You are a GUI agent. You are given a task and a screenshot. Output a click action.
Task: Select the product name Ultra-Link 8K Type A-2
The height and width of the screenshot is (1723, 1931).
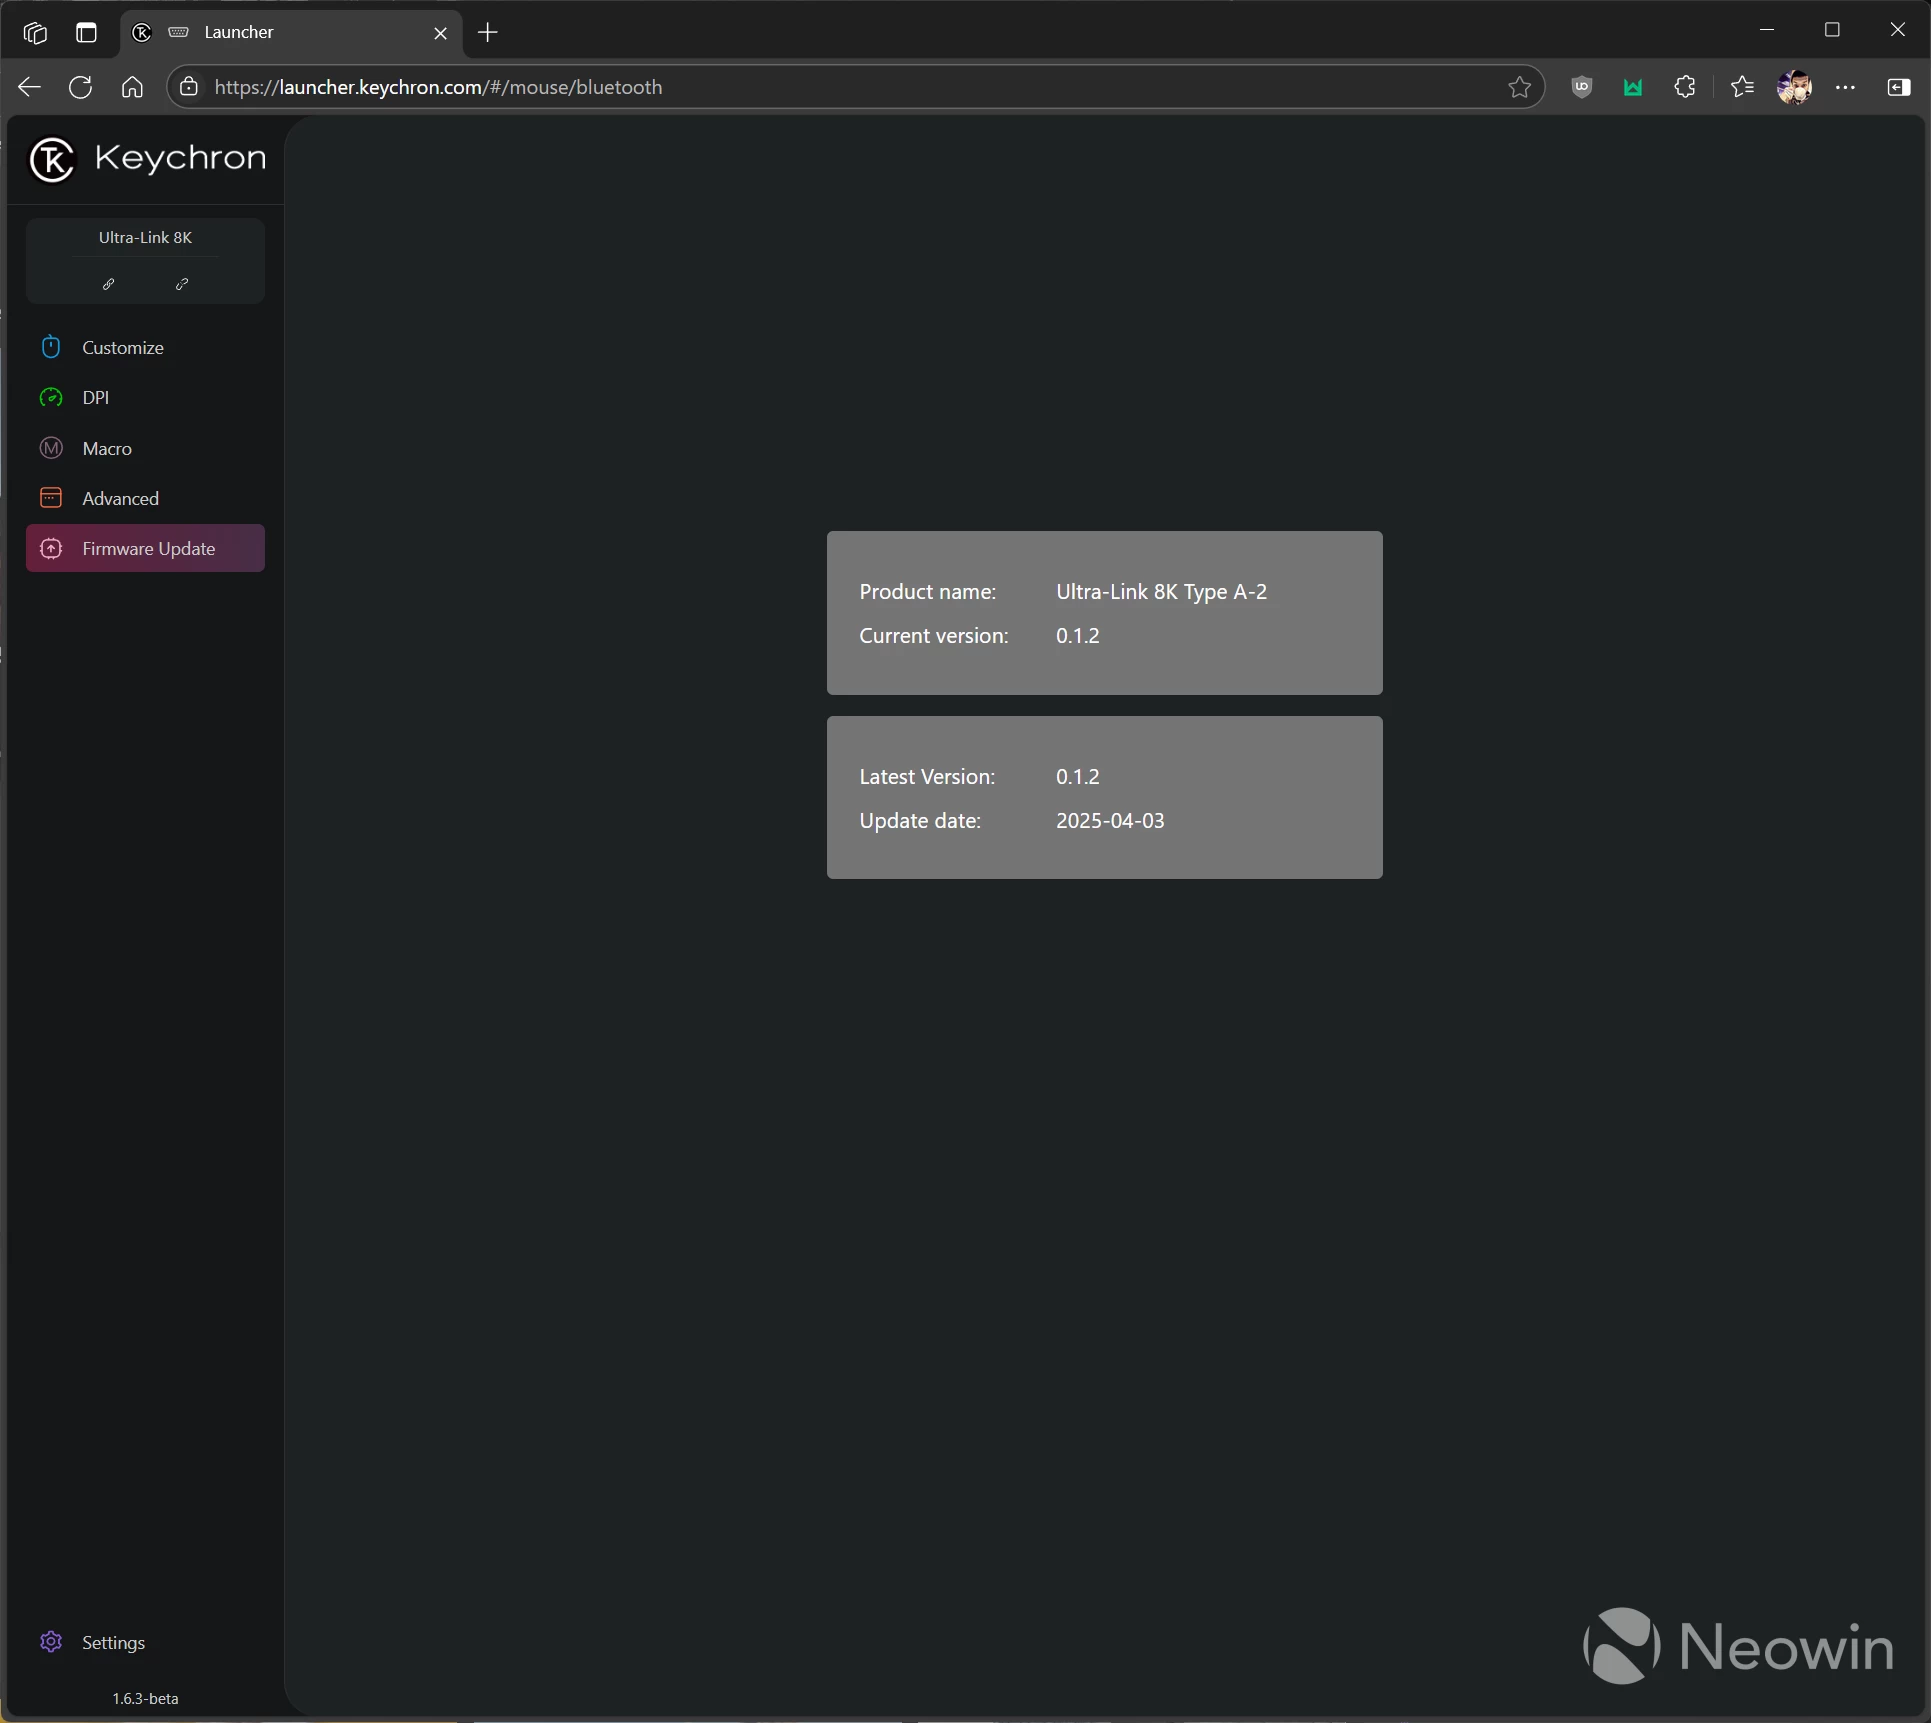click(1161, 591)
